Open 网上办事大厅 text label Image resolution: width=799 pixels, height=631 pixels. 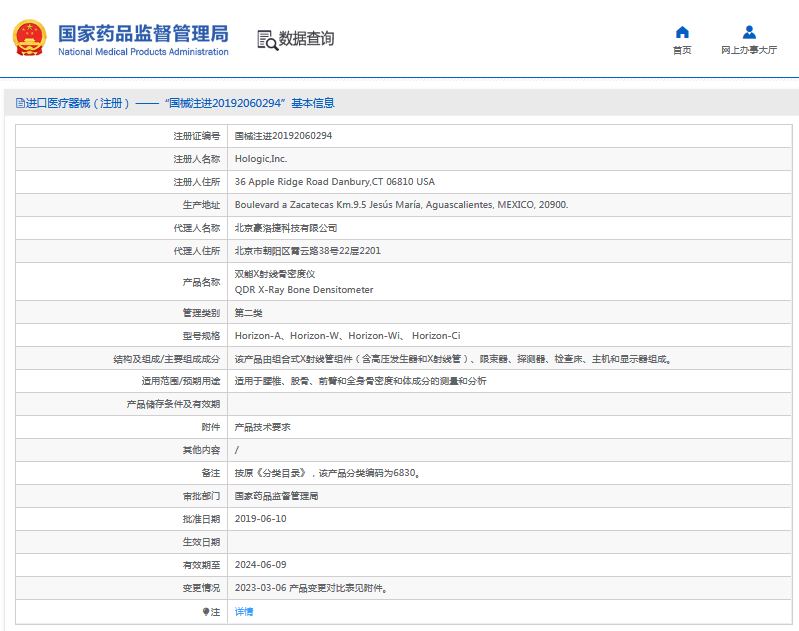pyautogui.click(x=748, y=50)
